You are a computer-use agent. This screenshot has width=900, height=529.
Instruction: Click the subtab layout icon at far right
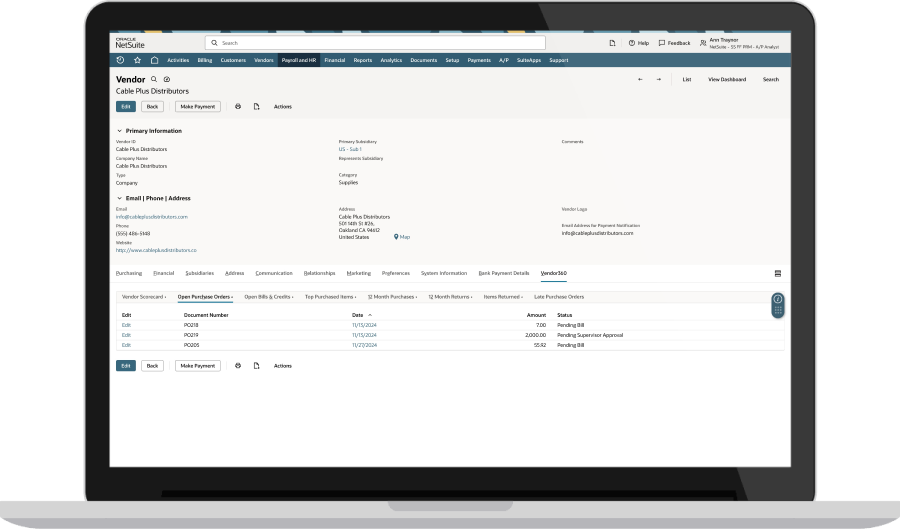778,273
